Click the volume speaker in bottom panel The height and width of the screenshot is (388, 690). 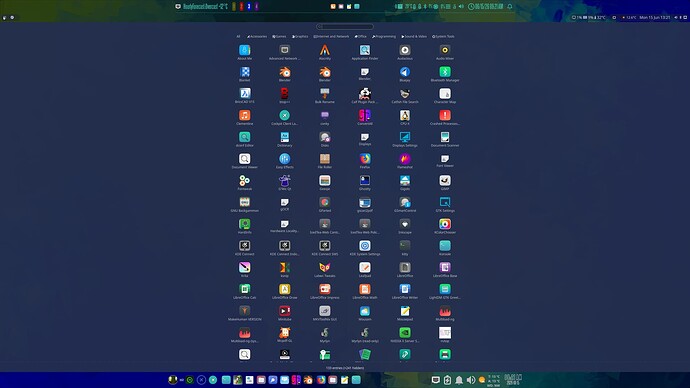tap(470, 380)
